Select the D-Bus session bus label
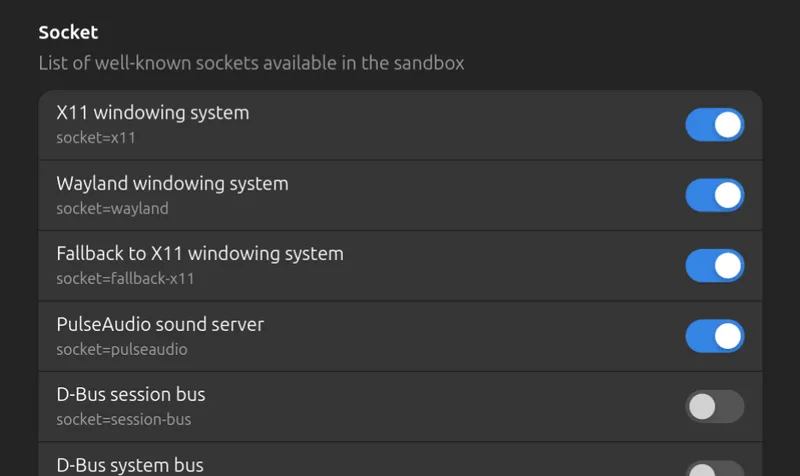This screenshot has width=800, height=476. pyautogui.click(x=131, y=394)
